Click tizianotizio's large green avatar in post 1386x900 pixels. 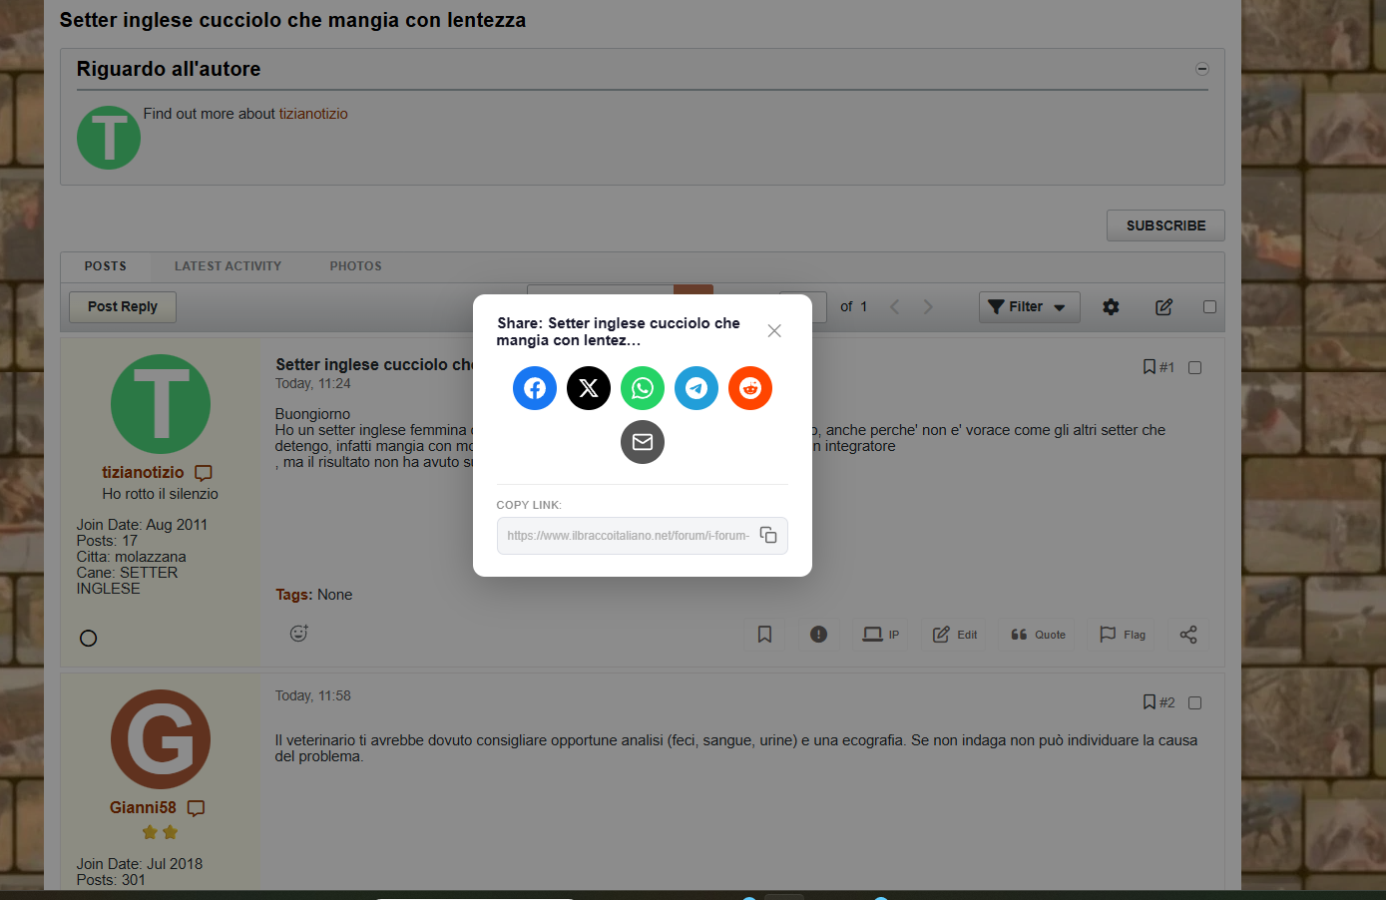coord(161,404)
